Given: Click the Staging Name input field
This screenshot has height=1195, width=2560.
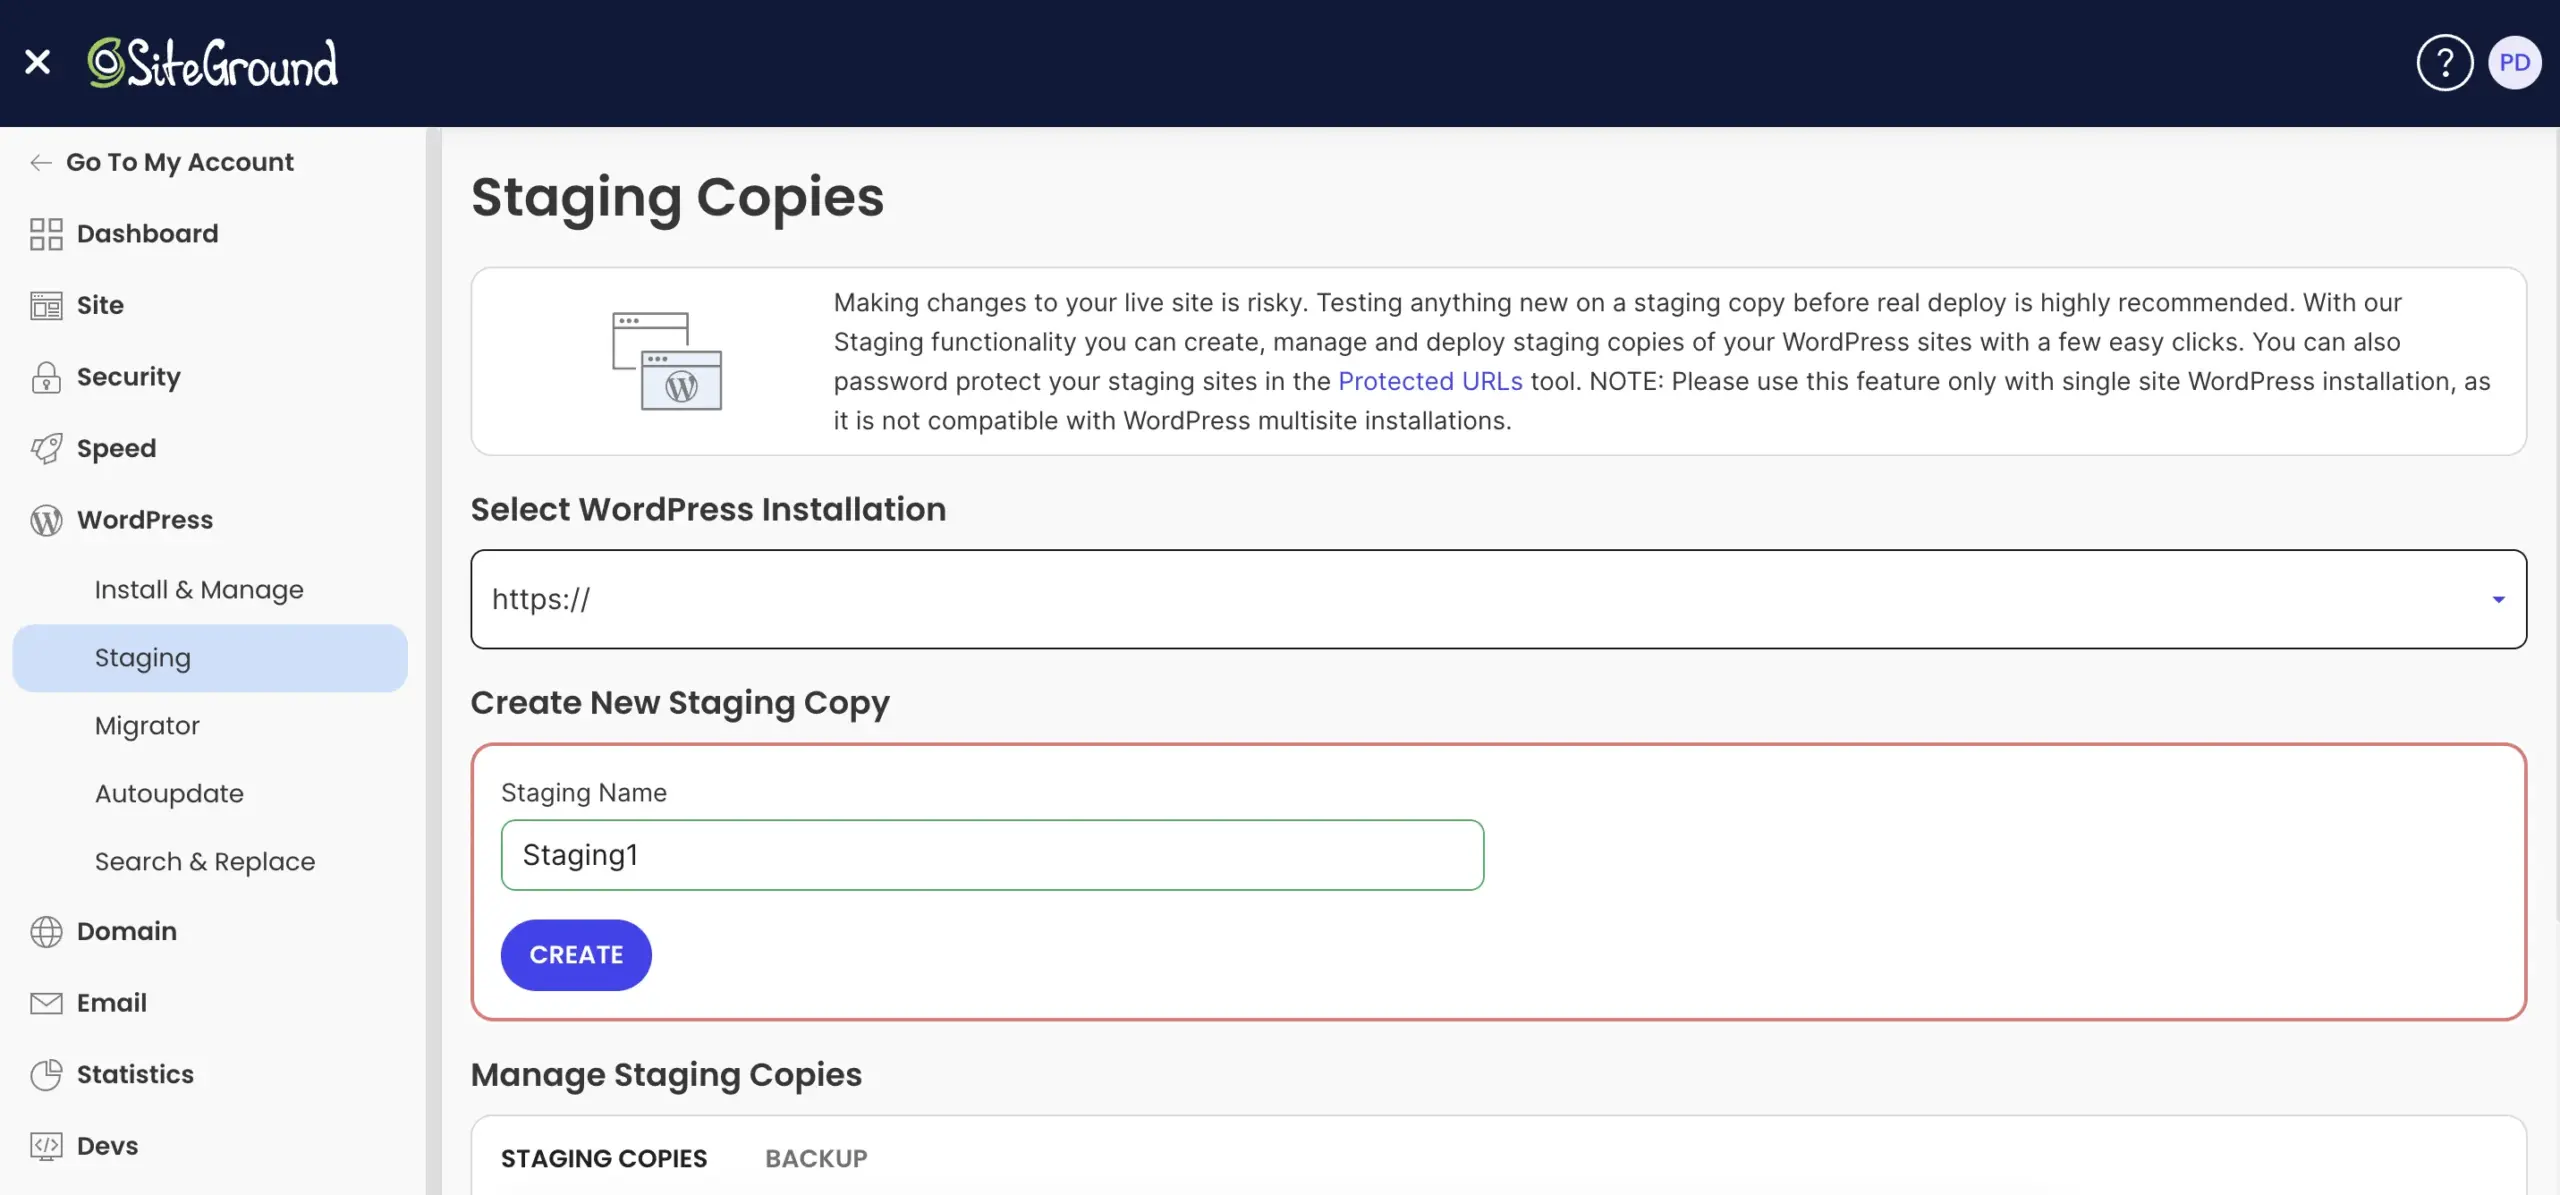Looking at the screenshot, I should (x=992, y=855).
